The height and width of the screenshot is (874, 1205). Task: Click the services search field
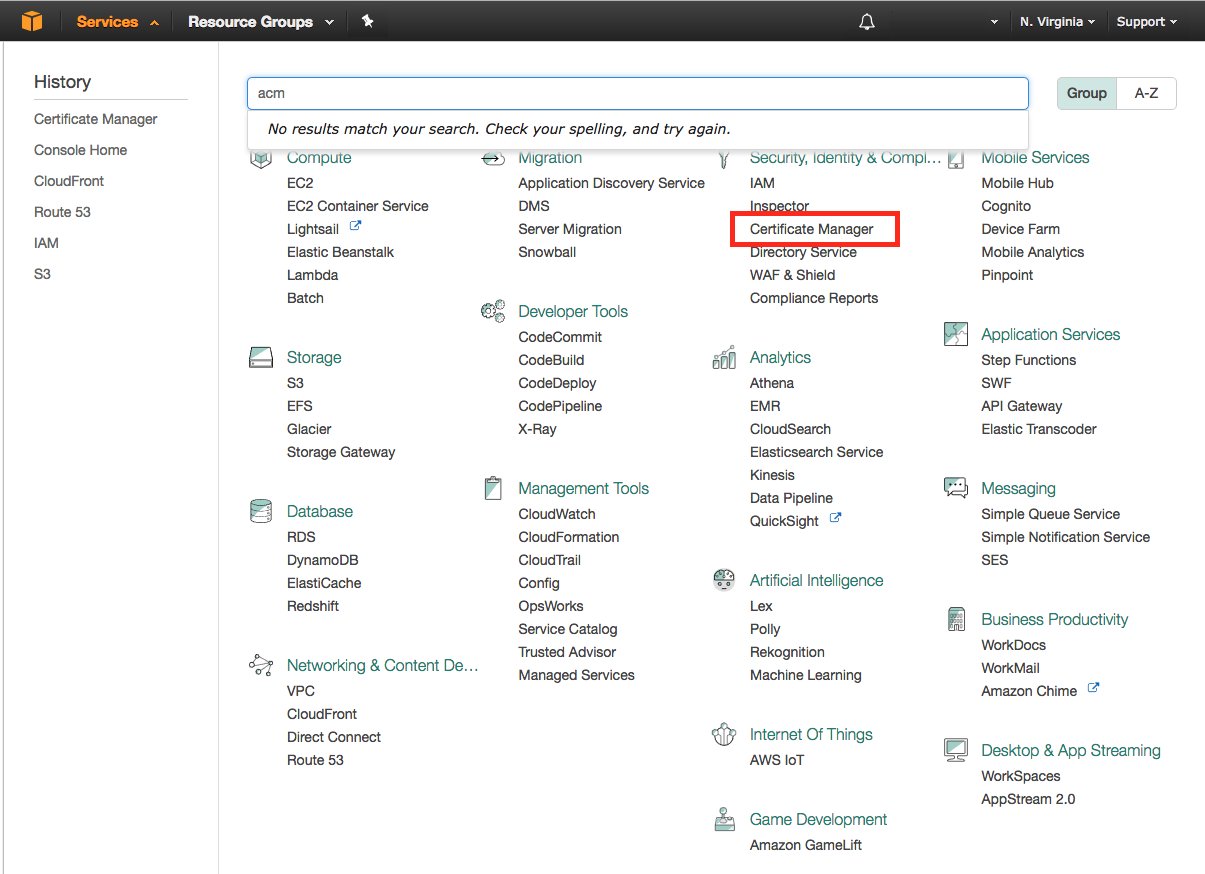[x=638, y=93]
